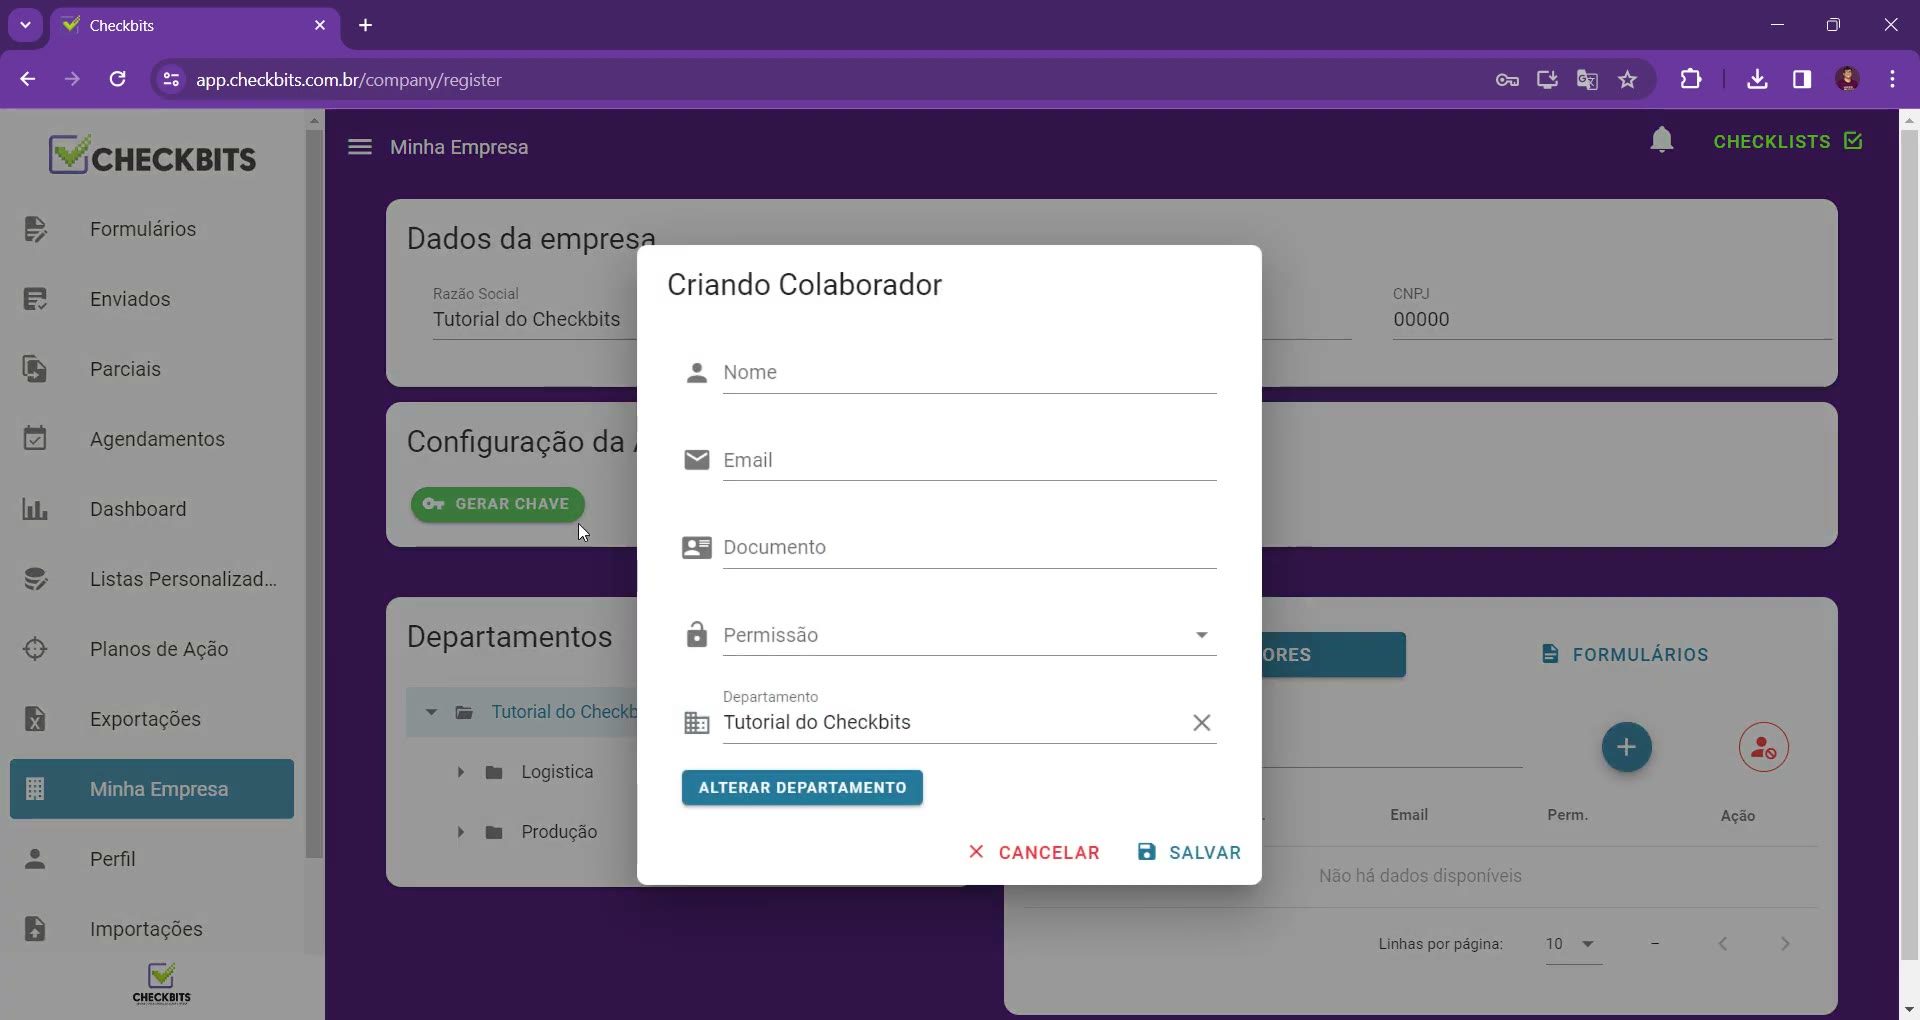The height and width of the screenshot is (1020, 1920).
Task: Click the sidebar vertical scrollbar
Action: point(314,495)
